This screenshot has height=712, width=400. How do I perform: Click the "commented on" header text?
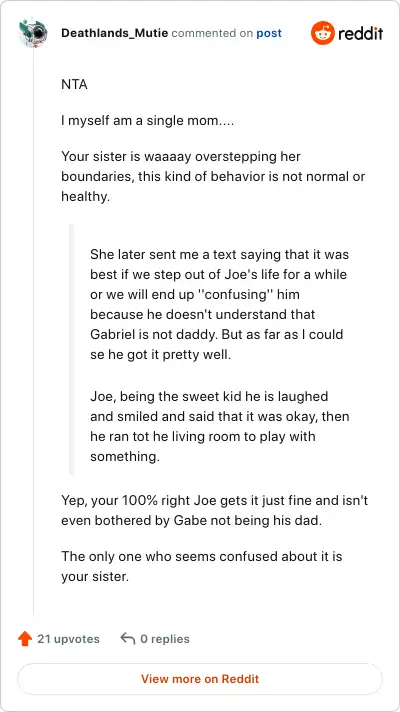(212, 33)
